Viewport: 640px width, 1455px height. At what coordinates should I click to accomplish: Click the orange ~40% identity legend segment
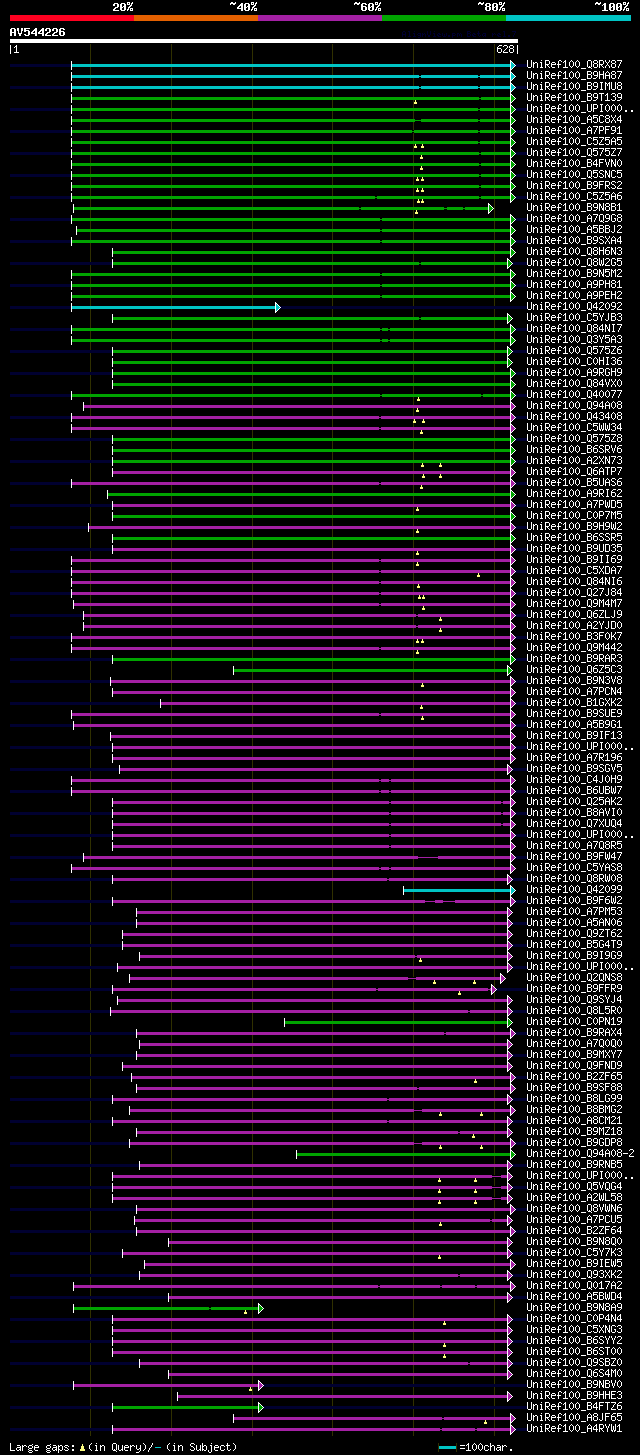[x=195, y=18]
